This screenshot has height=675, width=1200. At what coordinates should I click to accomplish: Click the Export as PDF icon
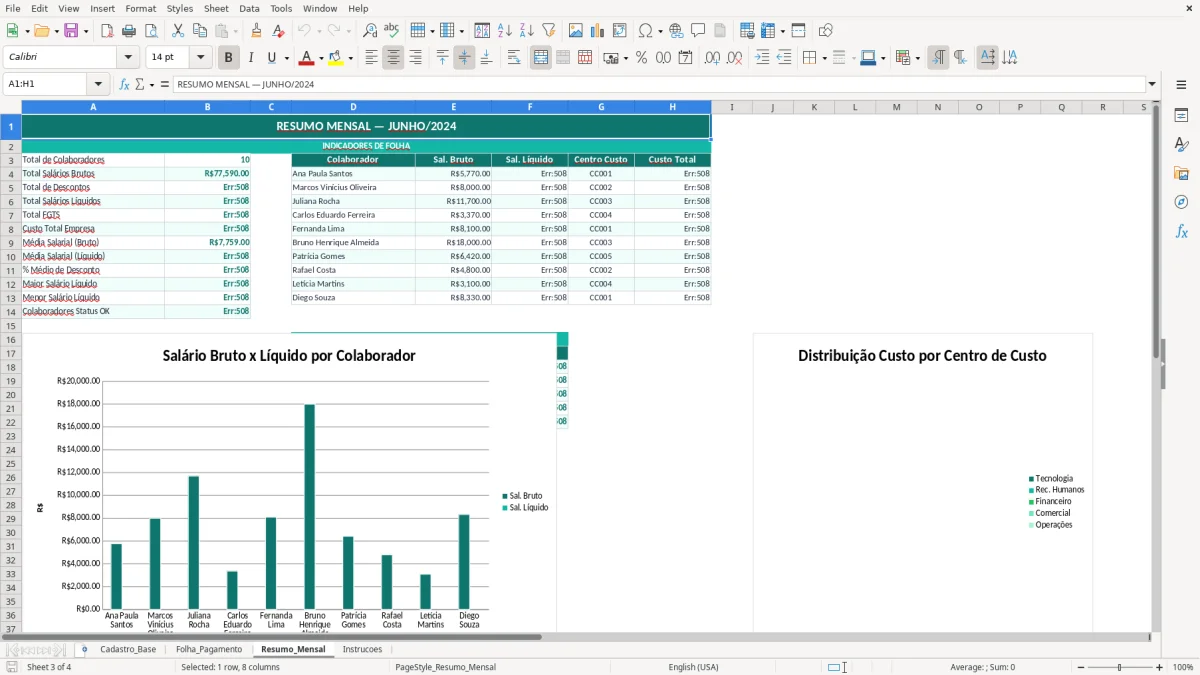click(107, 31)
